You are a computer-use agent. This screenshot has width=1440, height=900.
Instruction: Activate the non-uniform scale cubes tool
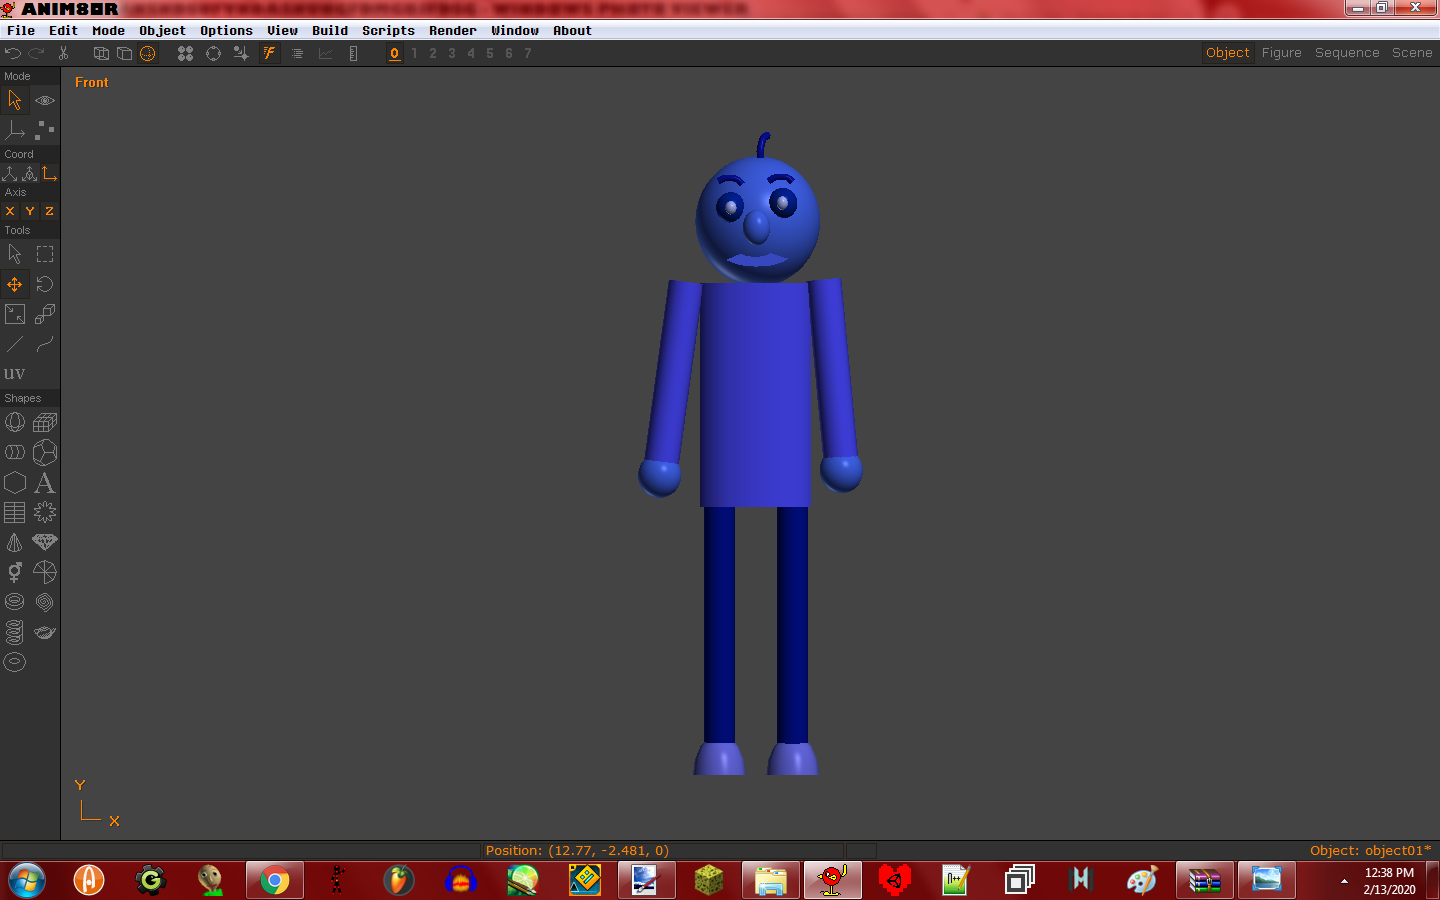click(x=45, y=314)
